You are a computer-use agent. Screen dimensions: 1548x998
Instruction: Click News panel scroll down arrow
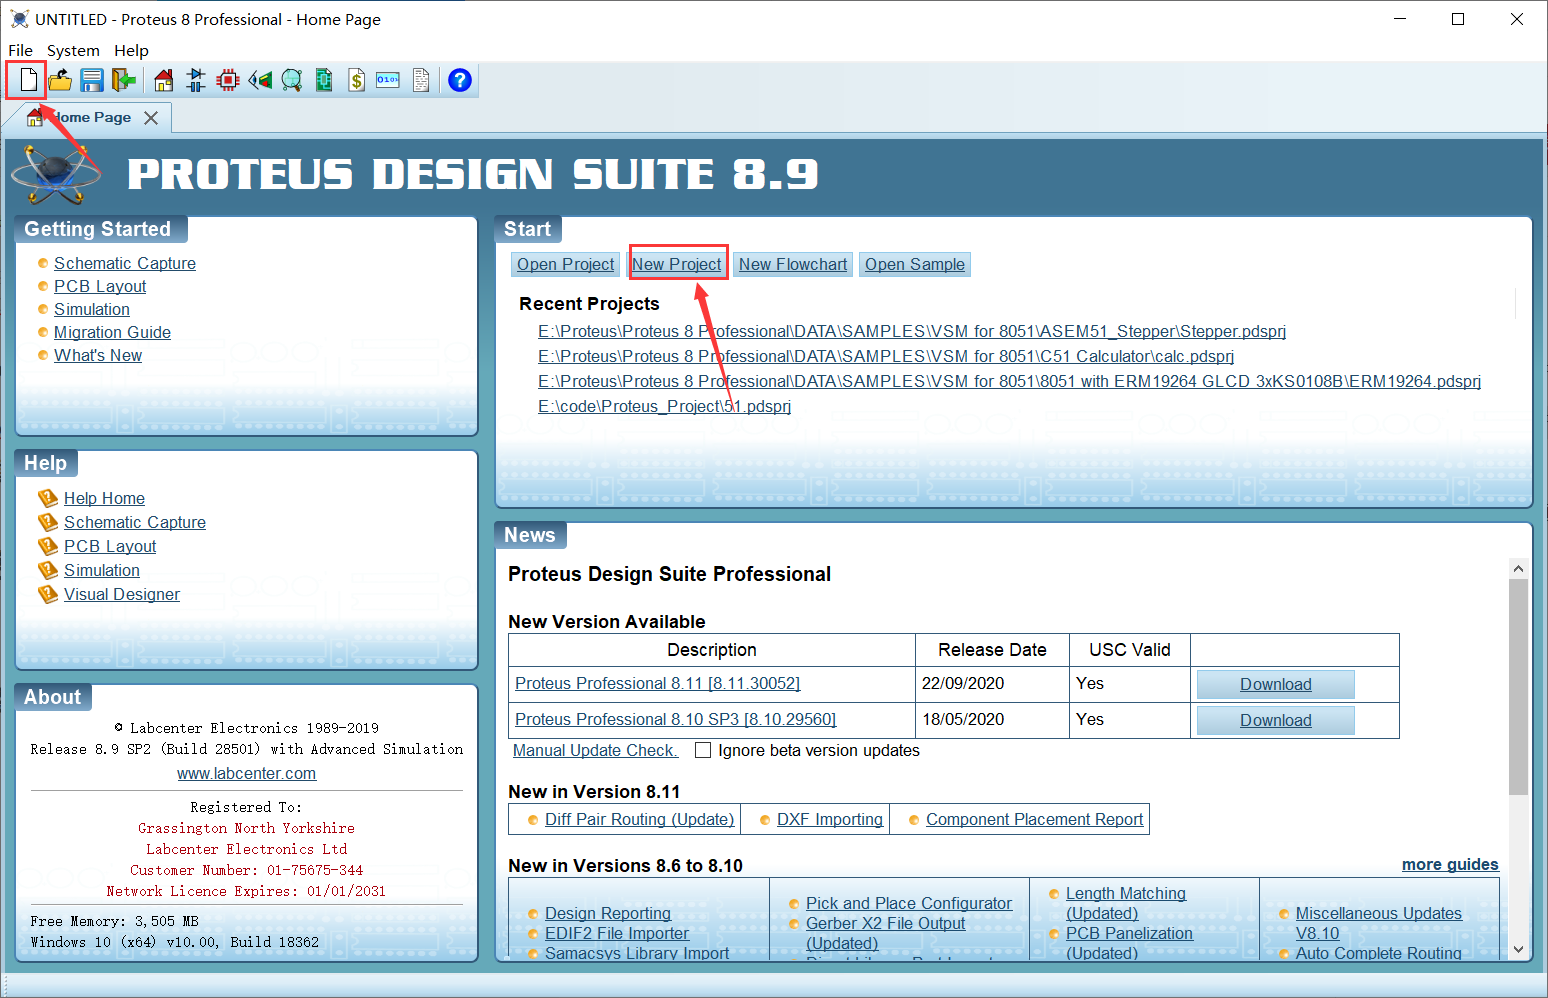tap(1518, 949)
